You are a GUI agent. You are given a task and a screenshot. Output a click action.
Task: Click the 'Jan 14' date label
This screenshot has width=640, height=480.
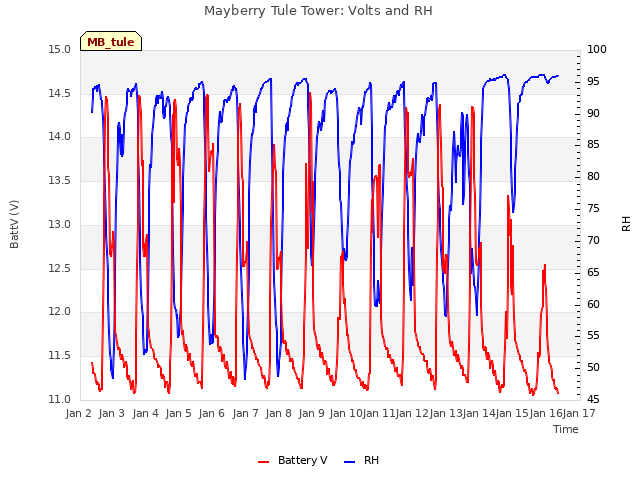pyautogui.click(x=479, y=413)
